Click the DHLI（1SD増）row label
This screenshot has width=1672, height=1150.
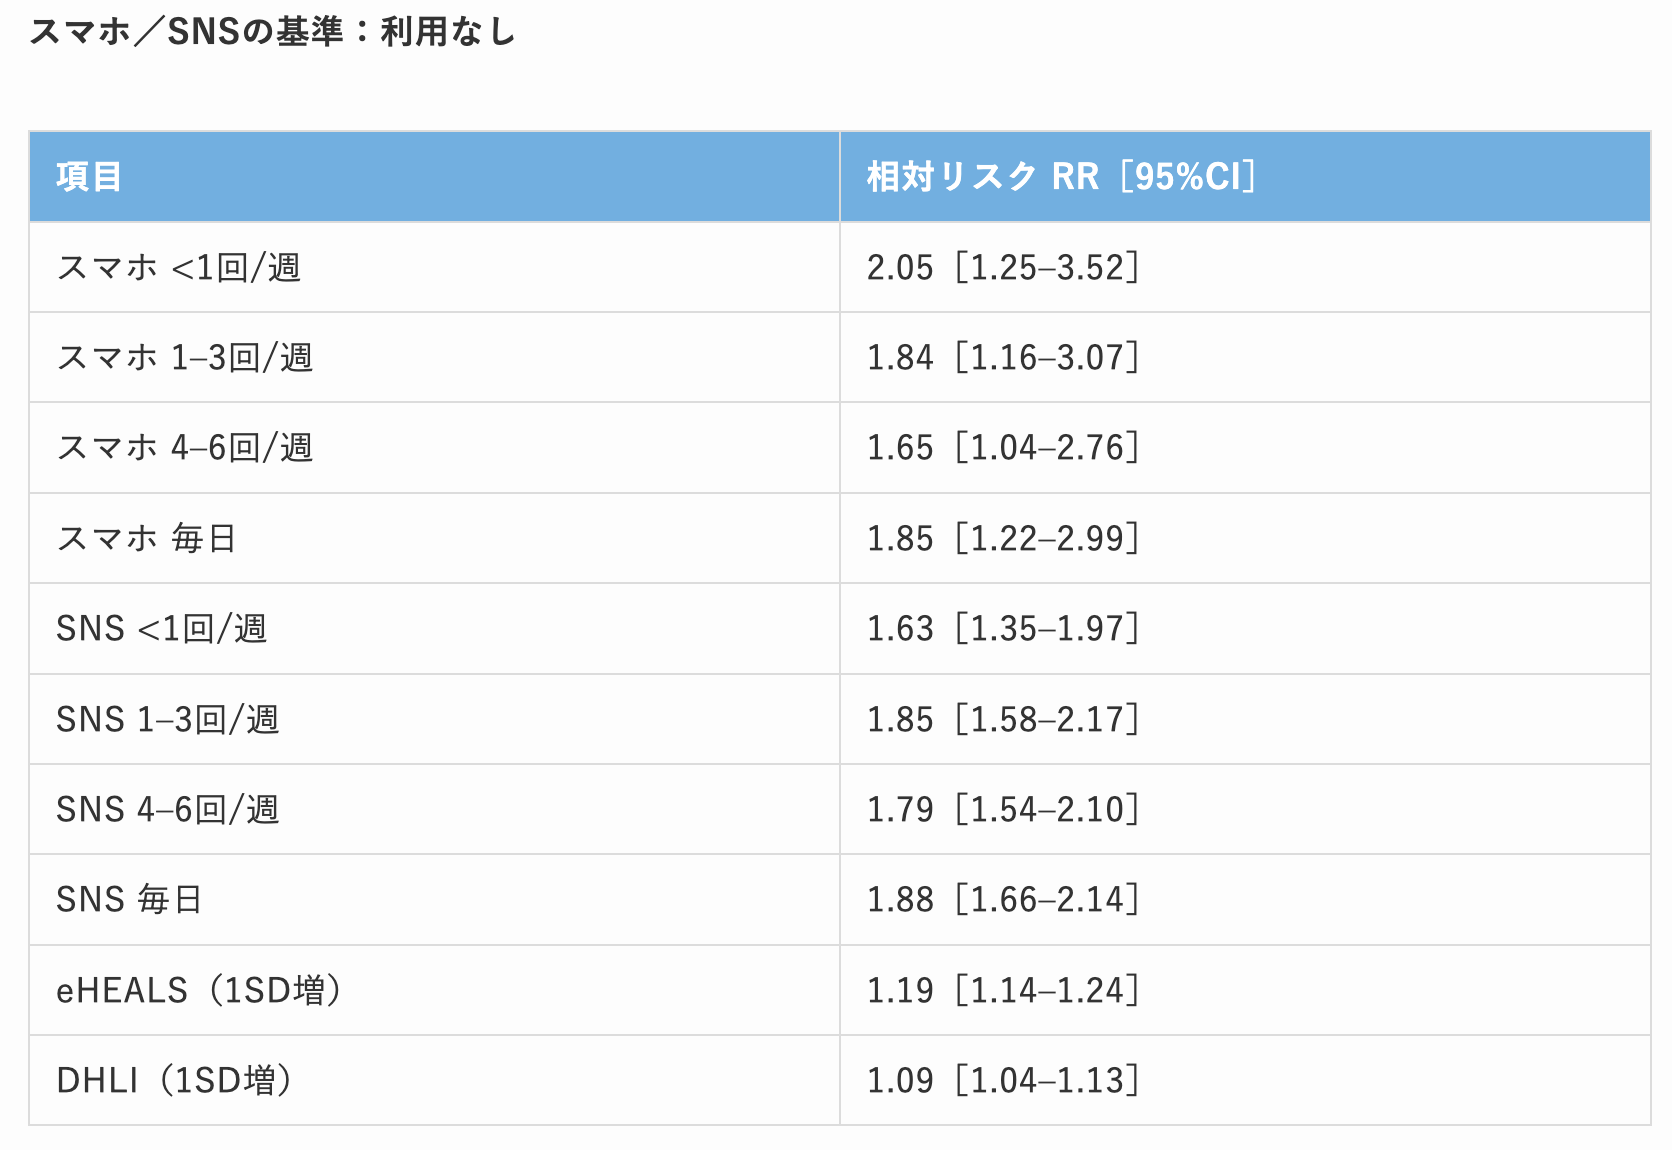coord(174,1080)
